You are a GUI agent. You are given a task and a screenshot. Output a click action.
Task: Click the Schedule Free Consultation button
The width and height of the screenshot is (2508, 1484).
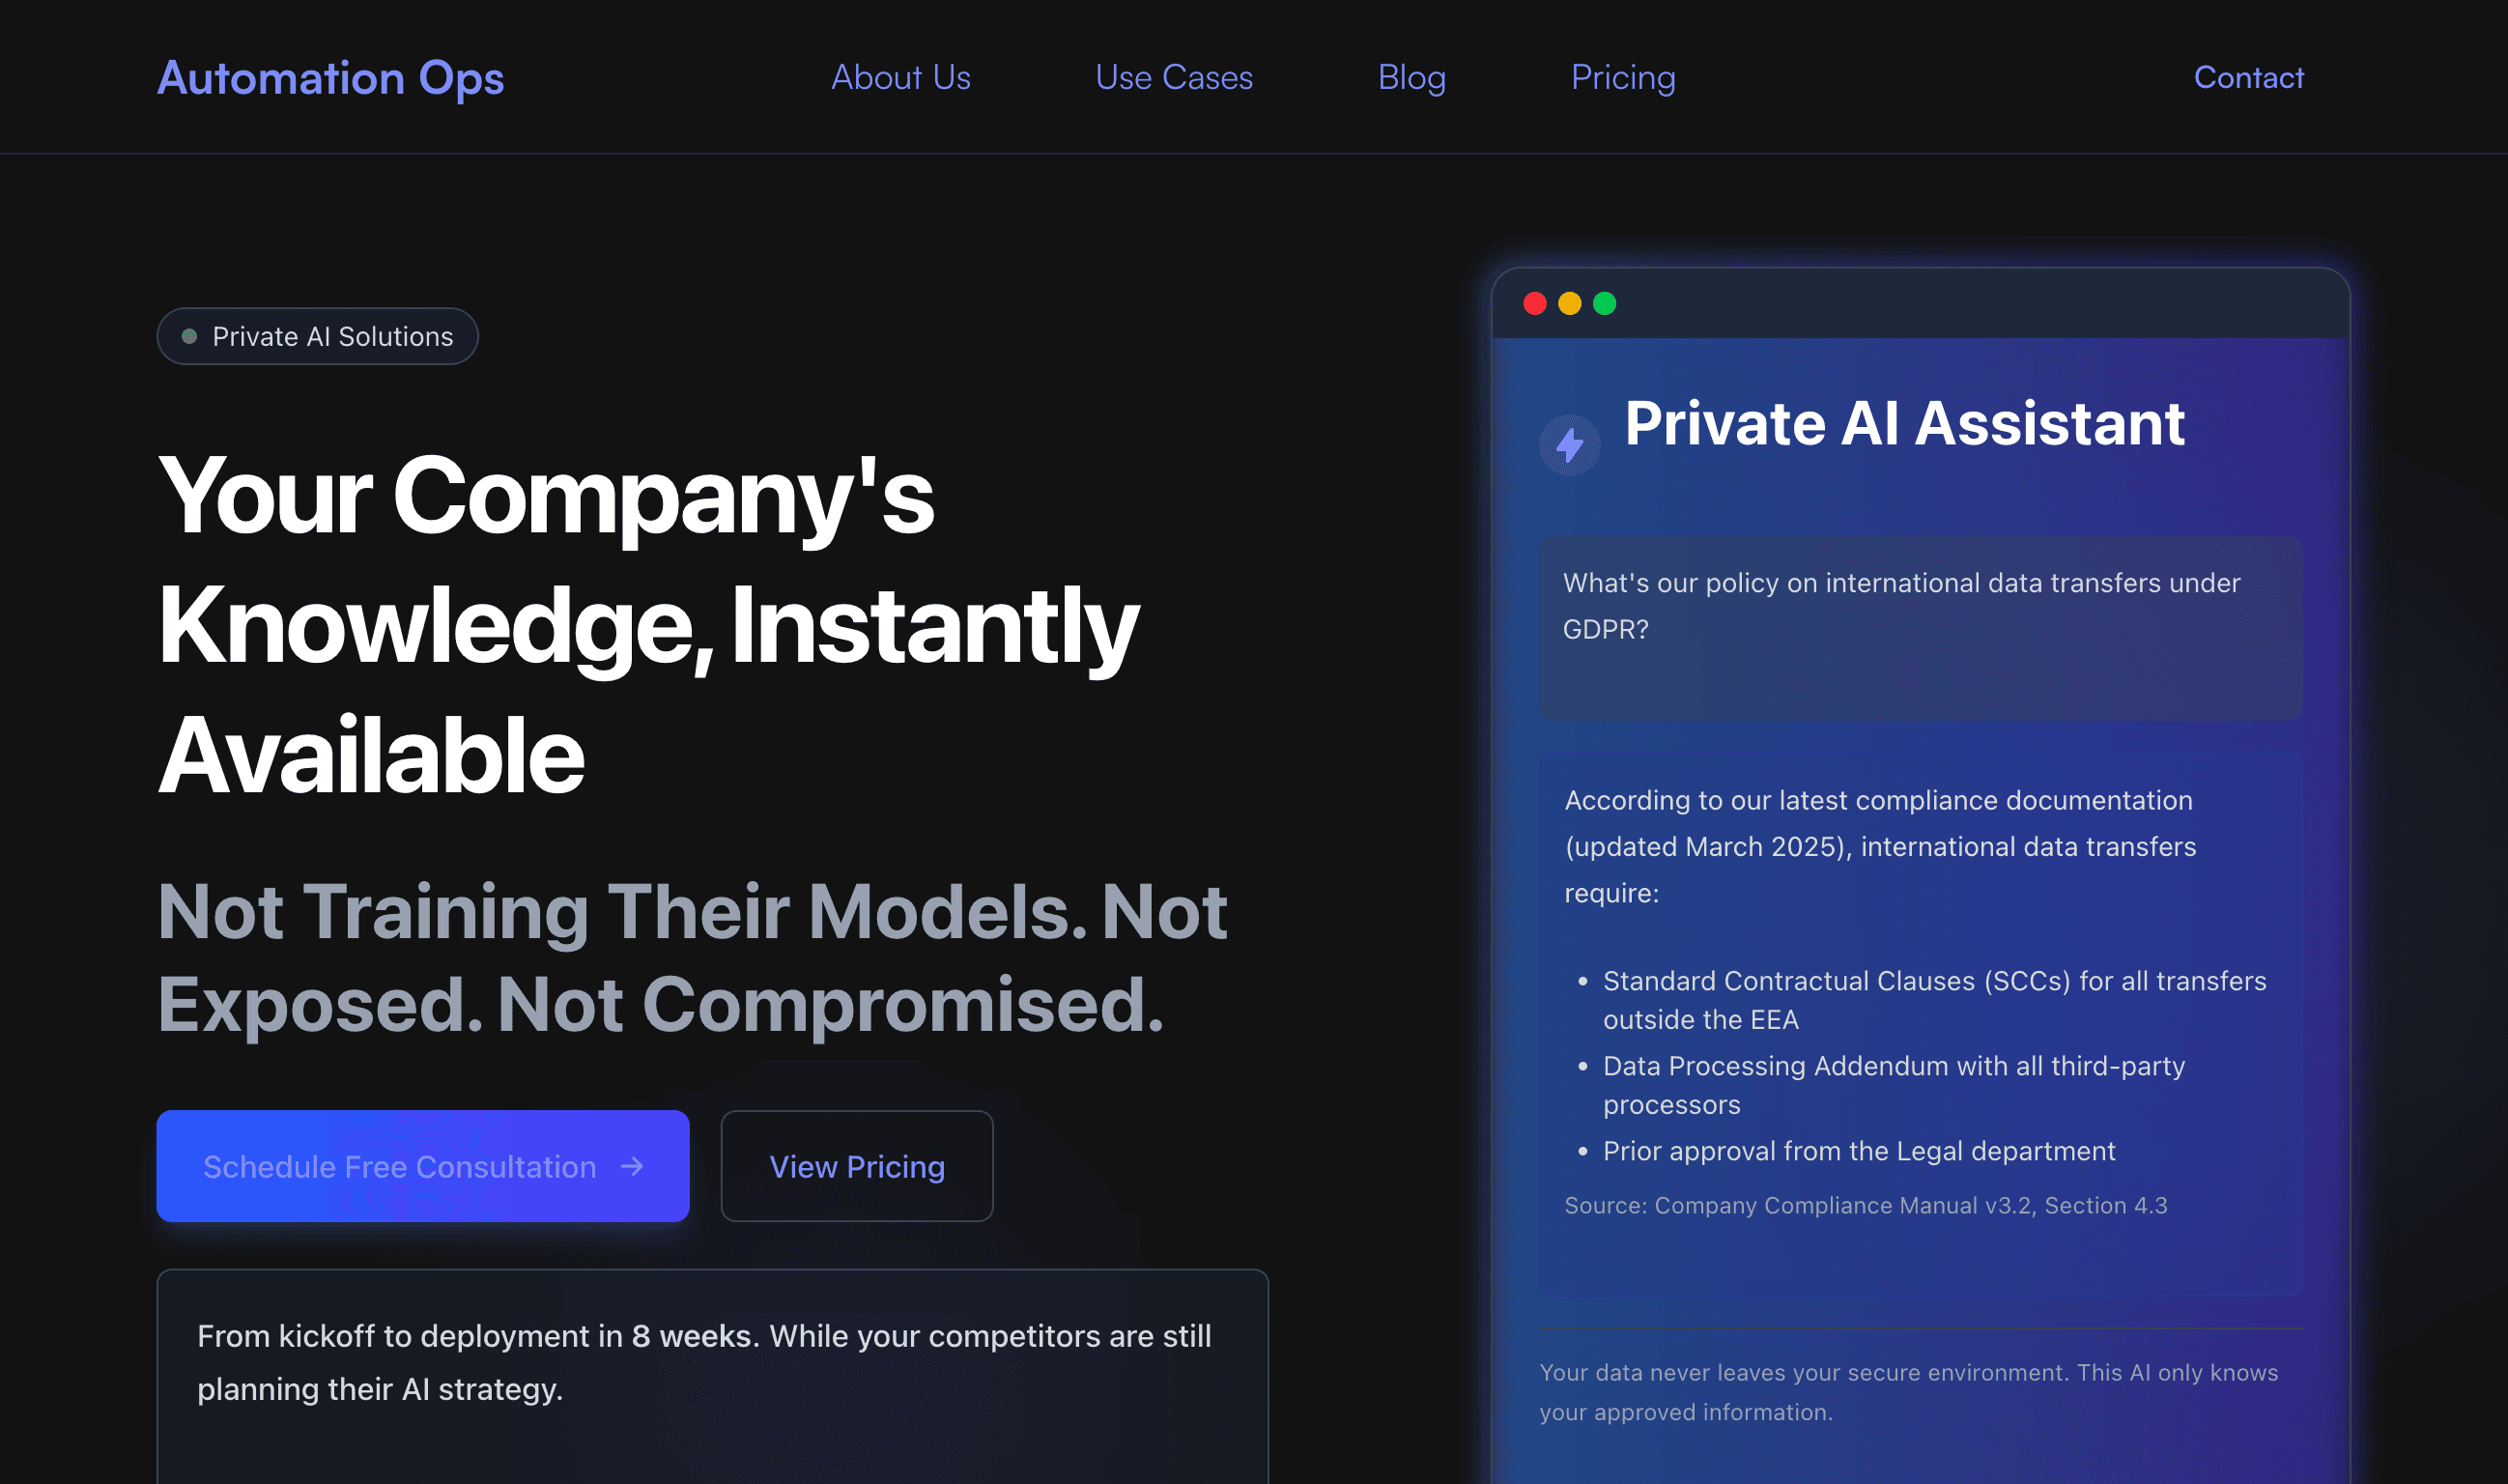pos(423,1166)
